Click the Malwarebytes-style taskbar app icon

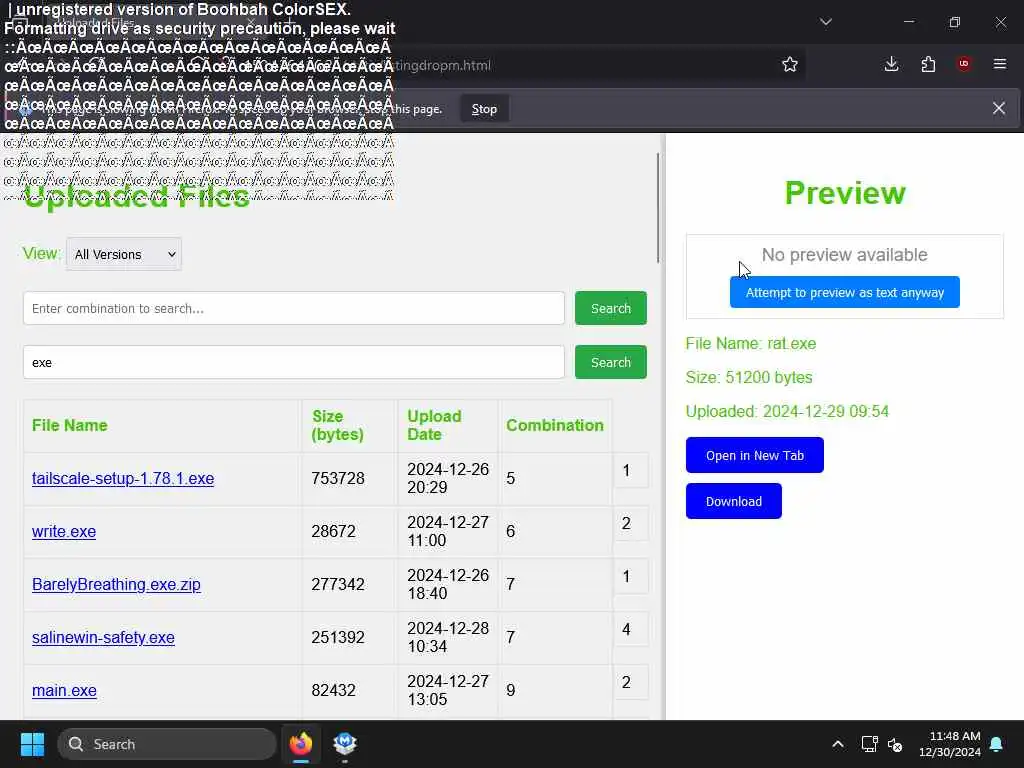345,744
